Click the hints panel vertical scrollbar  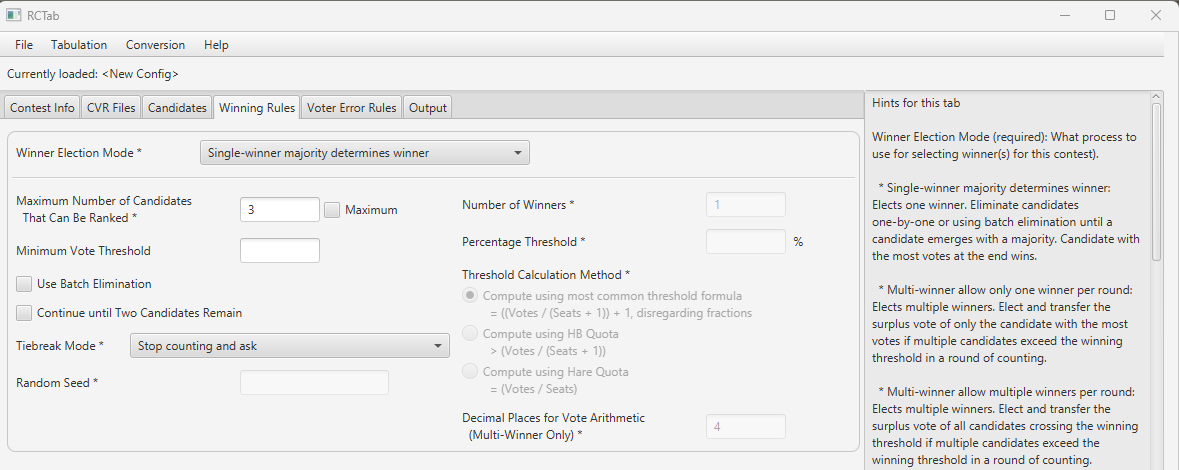coord(1156,182)
